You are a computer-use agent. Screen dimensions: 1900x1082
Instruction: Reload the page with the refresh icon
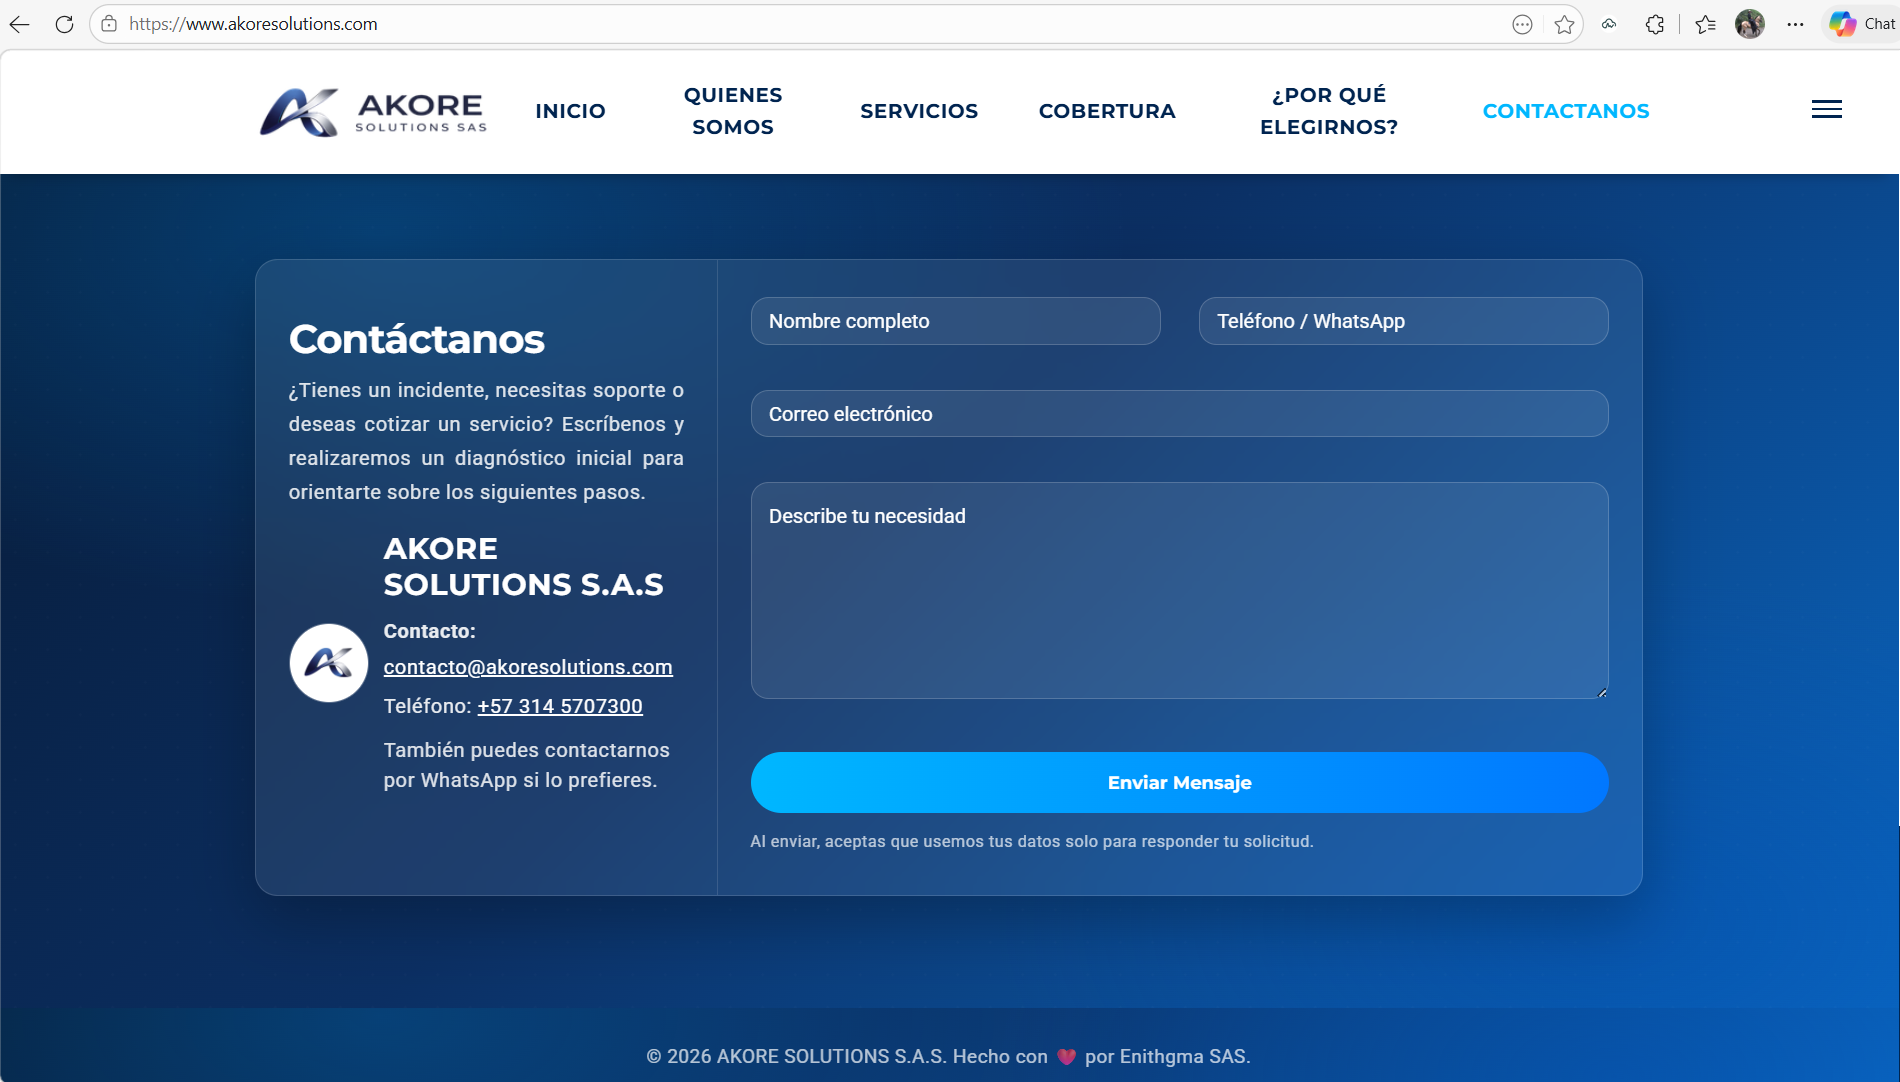click(64, 24)
